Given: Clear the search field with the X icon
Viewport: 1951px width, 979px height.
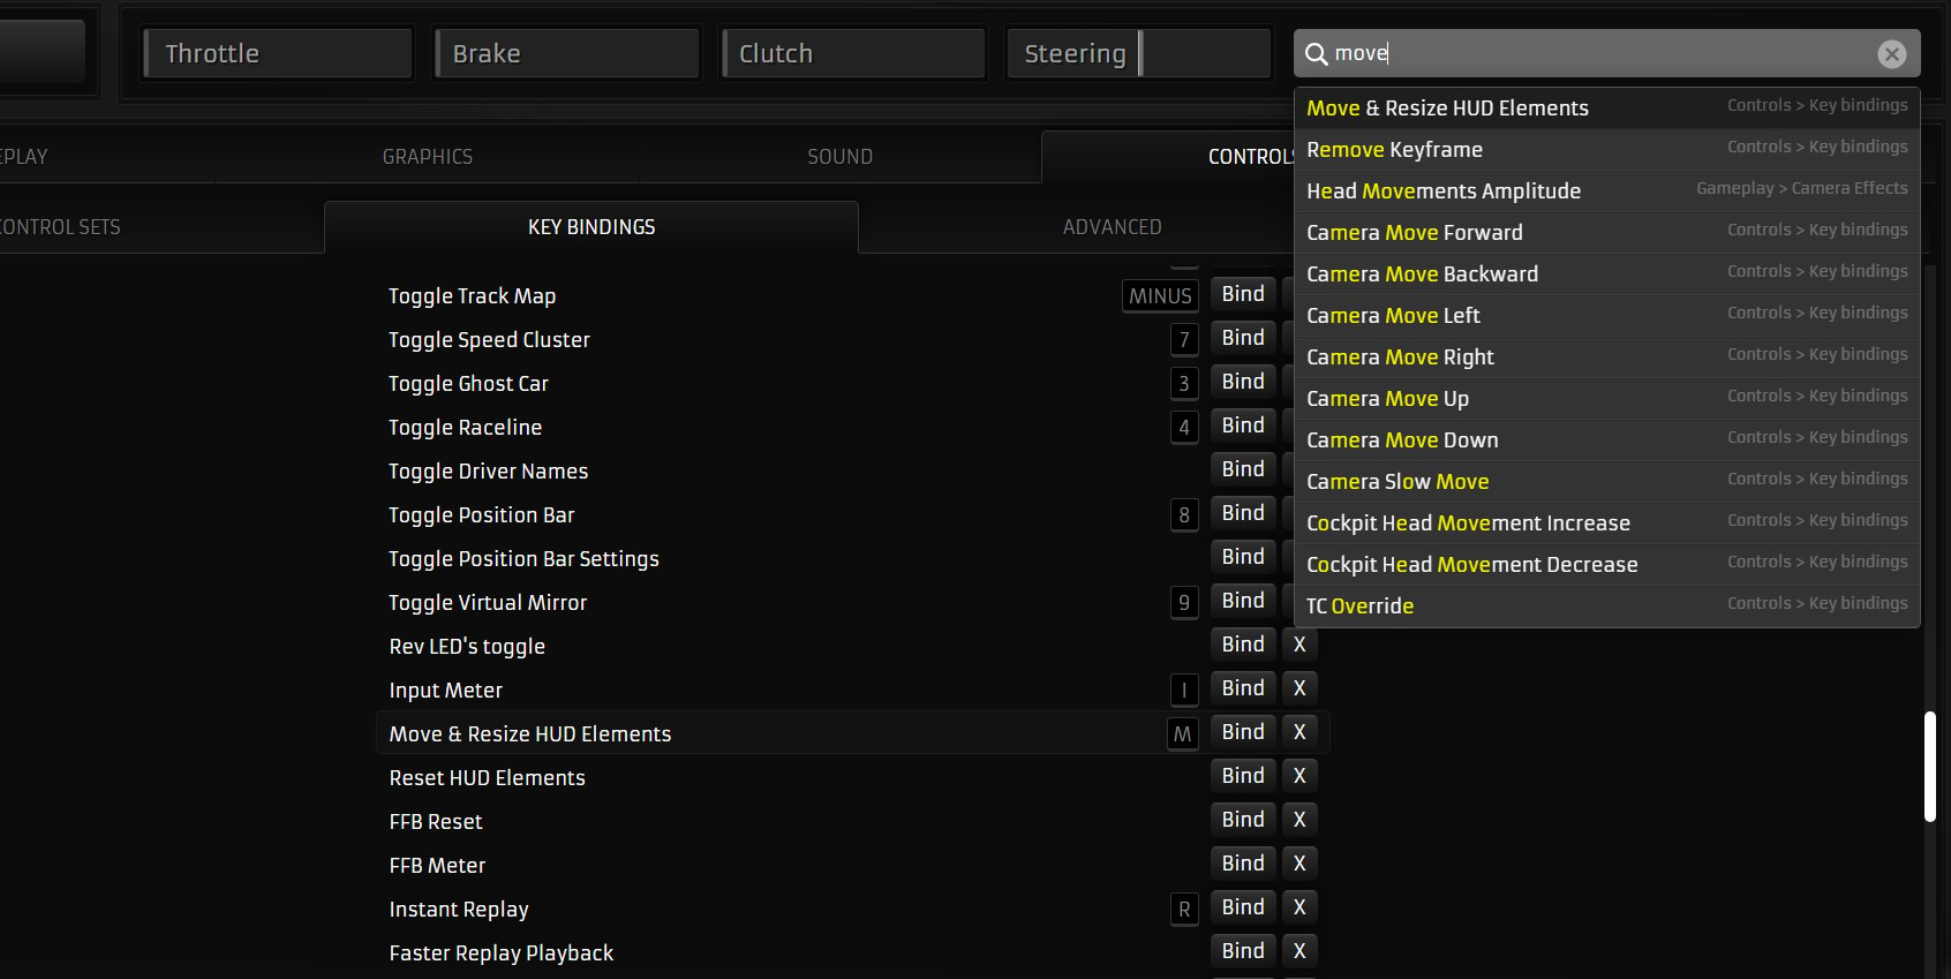Looking at the screenshot, I should click(1890, 54).
